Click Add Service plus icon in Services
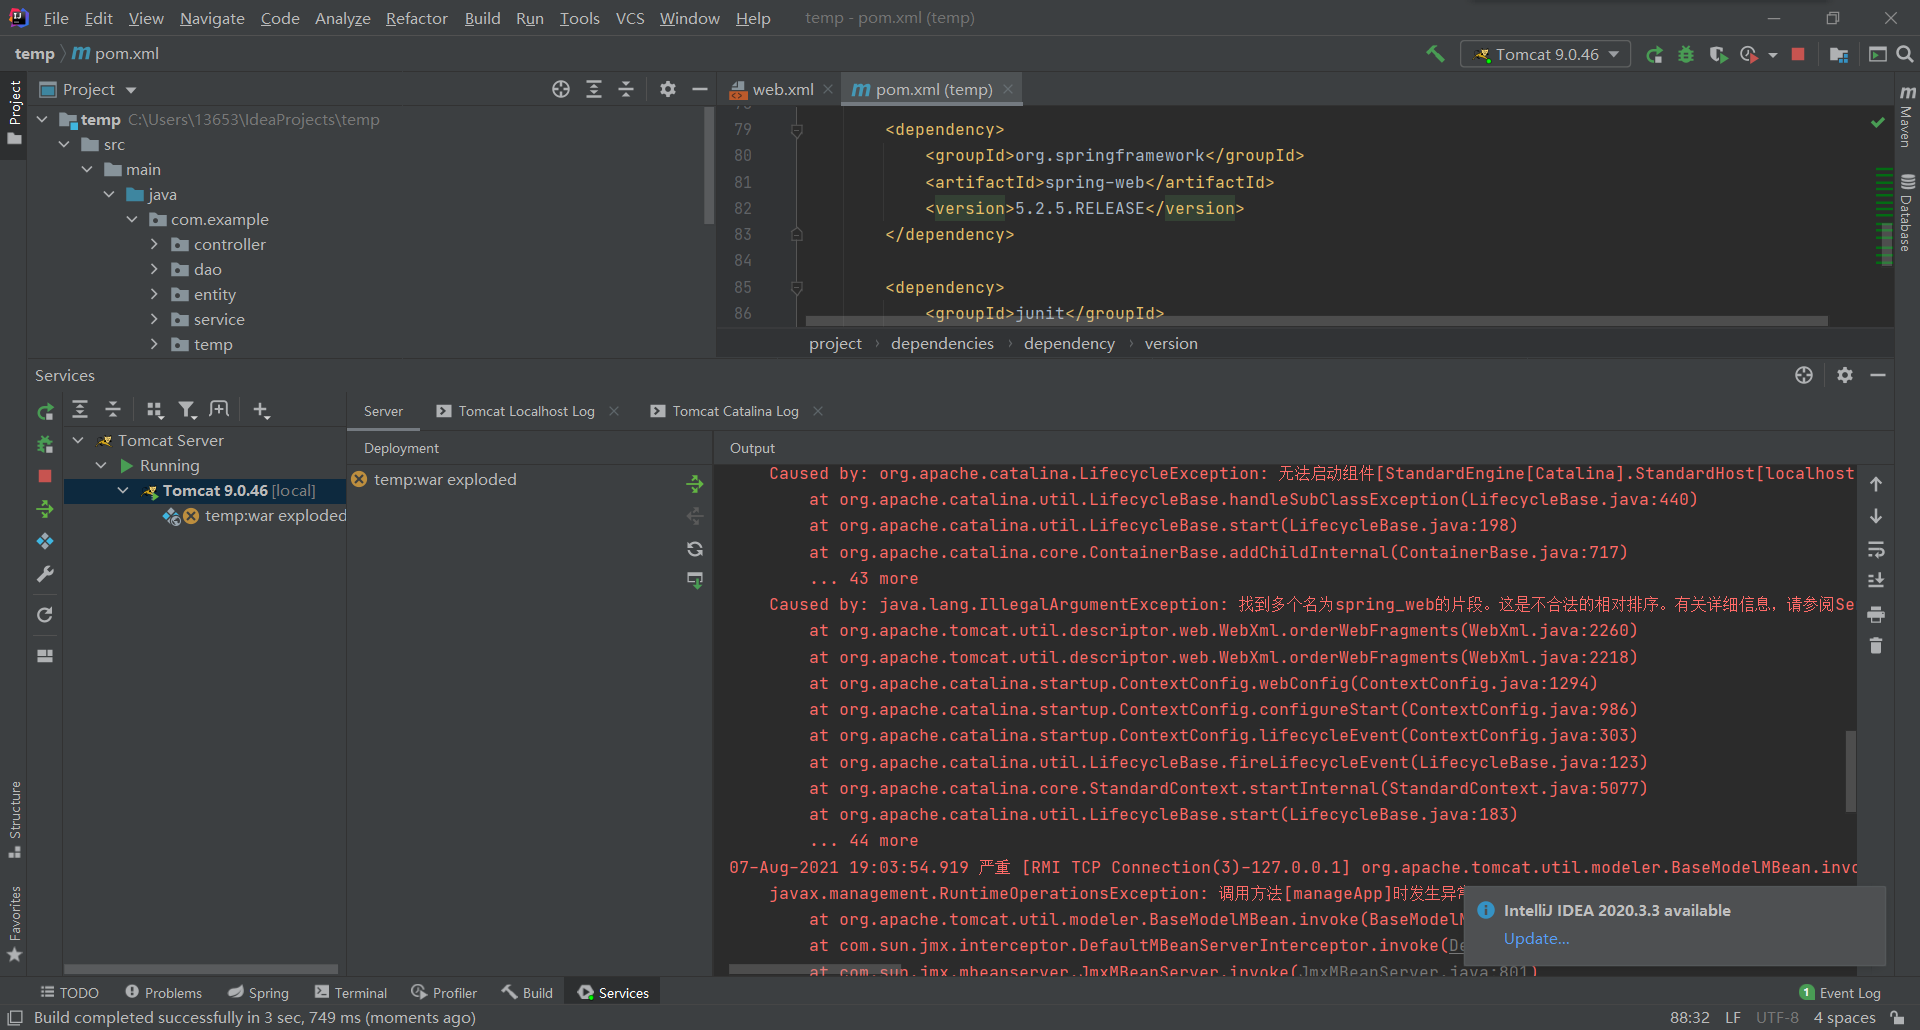This screenshot has height=1030, width=1920. [x=261, y=410]
